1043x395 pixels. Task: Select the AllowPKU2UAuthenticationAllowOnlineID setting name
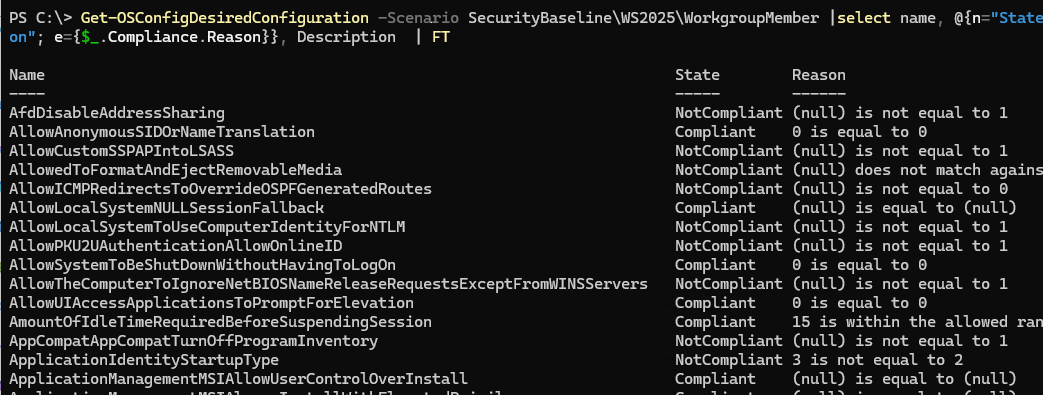176,246
